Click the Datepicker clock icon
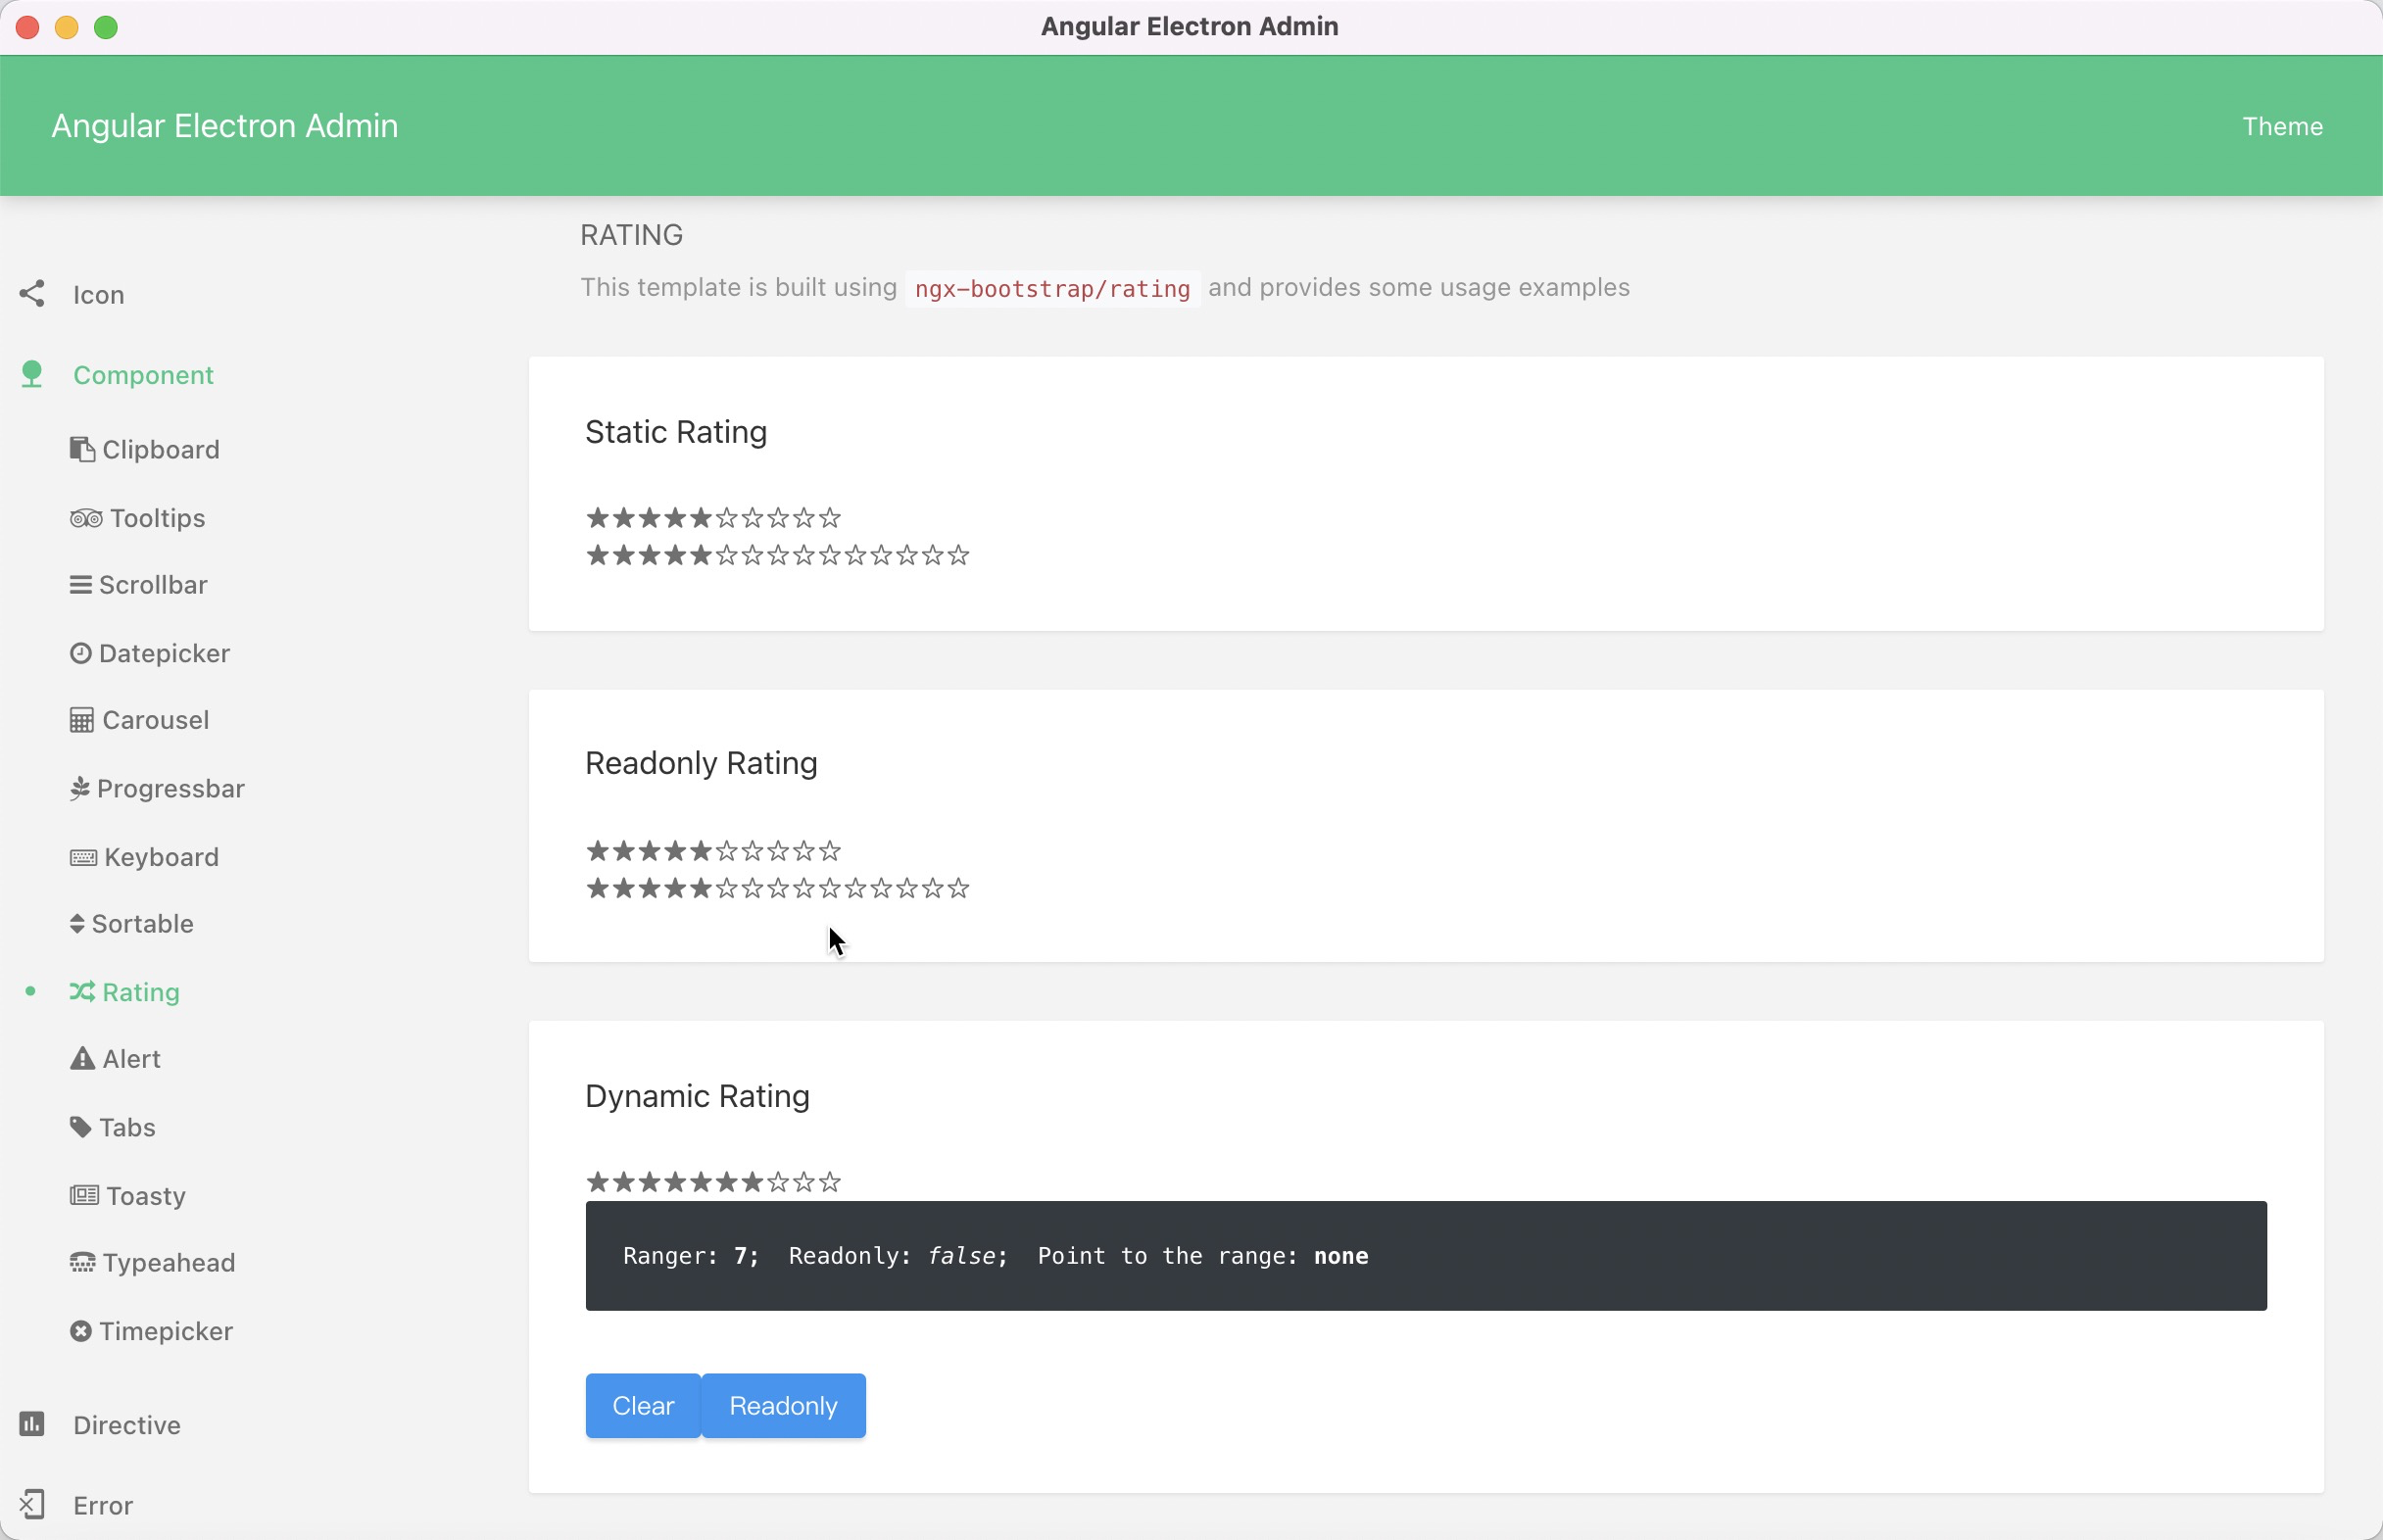The height and width of the screenshot is (1540, 2383). point(81,653)
